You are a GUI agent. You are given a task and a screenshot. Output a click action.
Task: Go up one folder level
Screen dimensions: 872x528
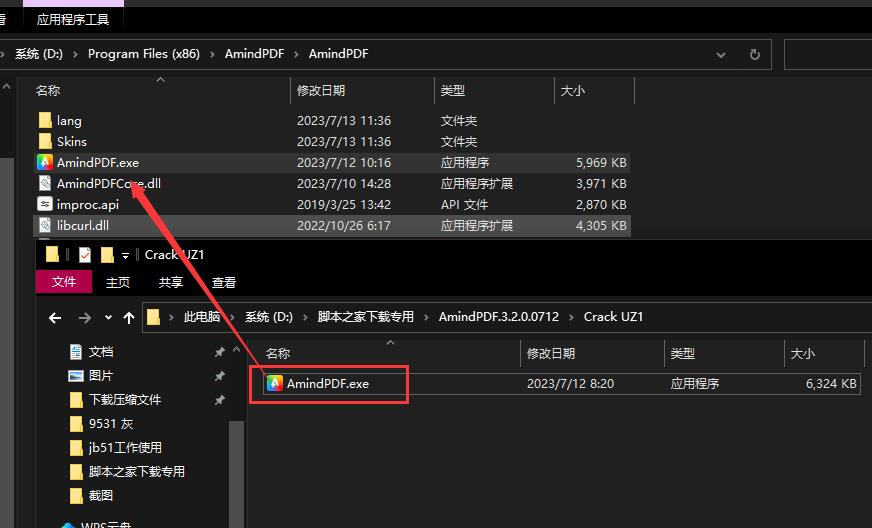coord(129,318)
